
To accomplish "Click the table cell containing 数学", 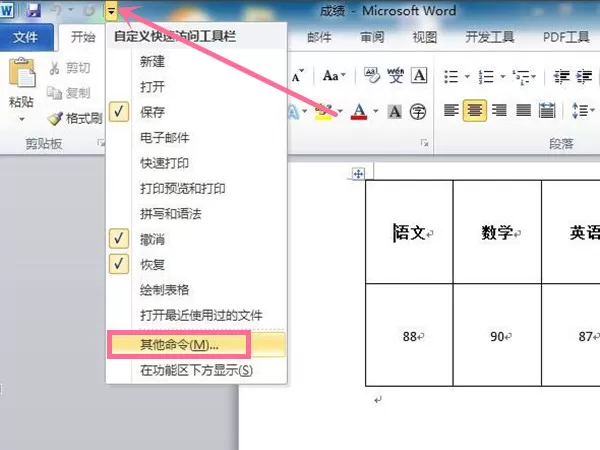I will (497, 232).
